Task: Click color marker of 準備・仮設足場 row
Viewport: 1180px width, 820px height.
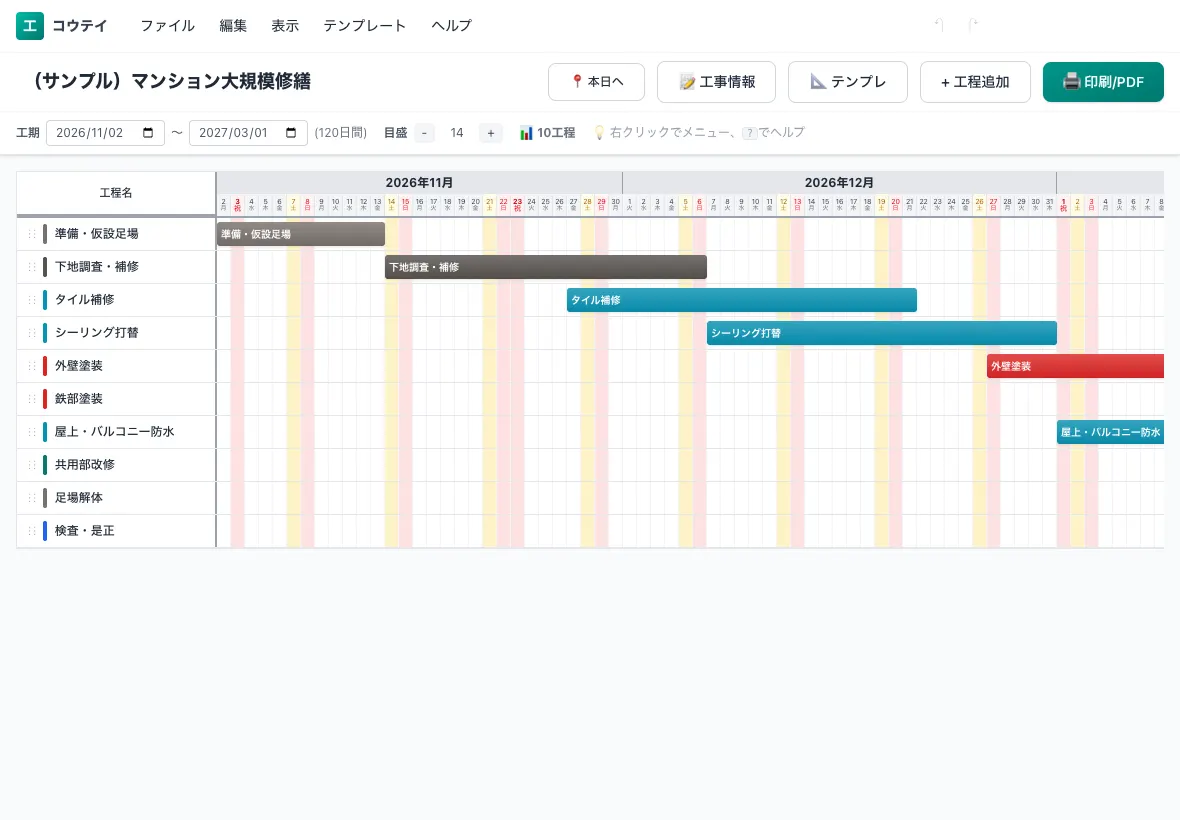Action: click(x=45, y=233)
